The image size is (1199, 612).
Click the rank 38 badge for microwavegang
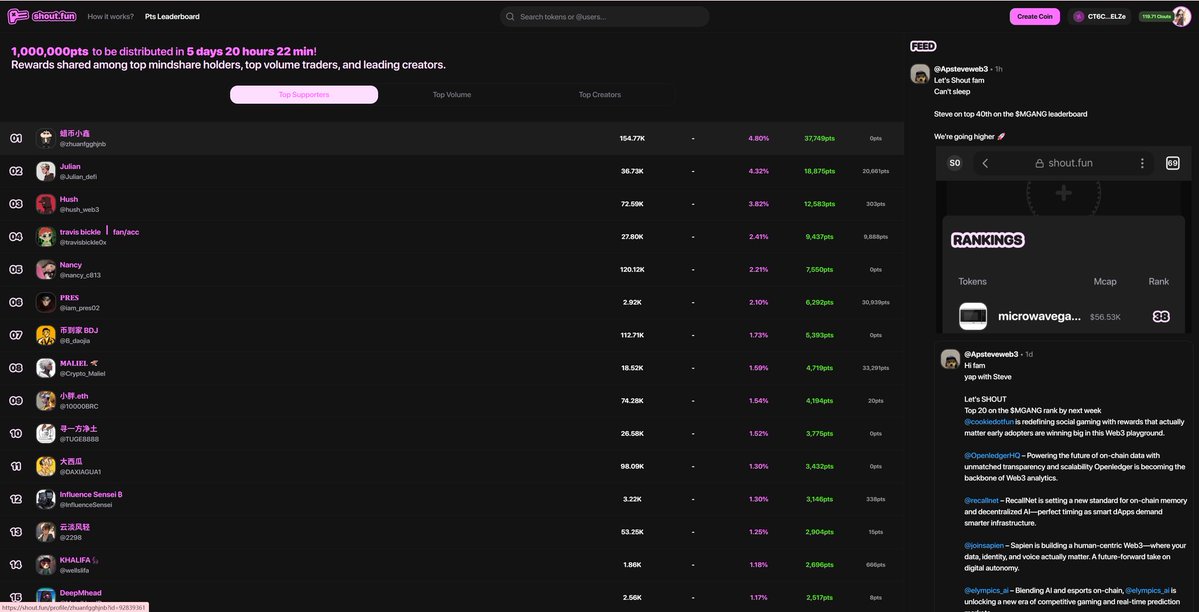coord(1161,317)
